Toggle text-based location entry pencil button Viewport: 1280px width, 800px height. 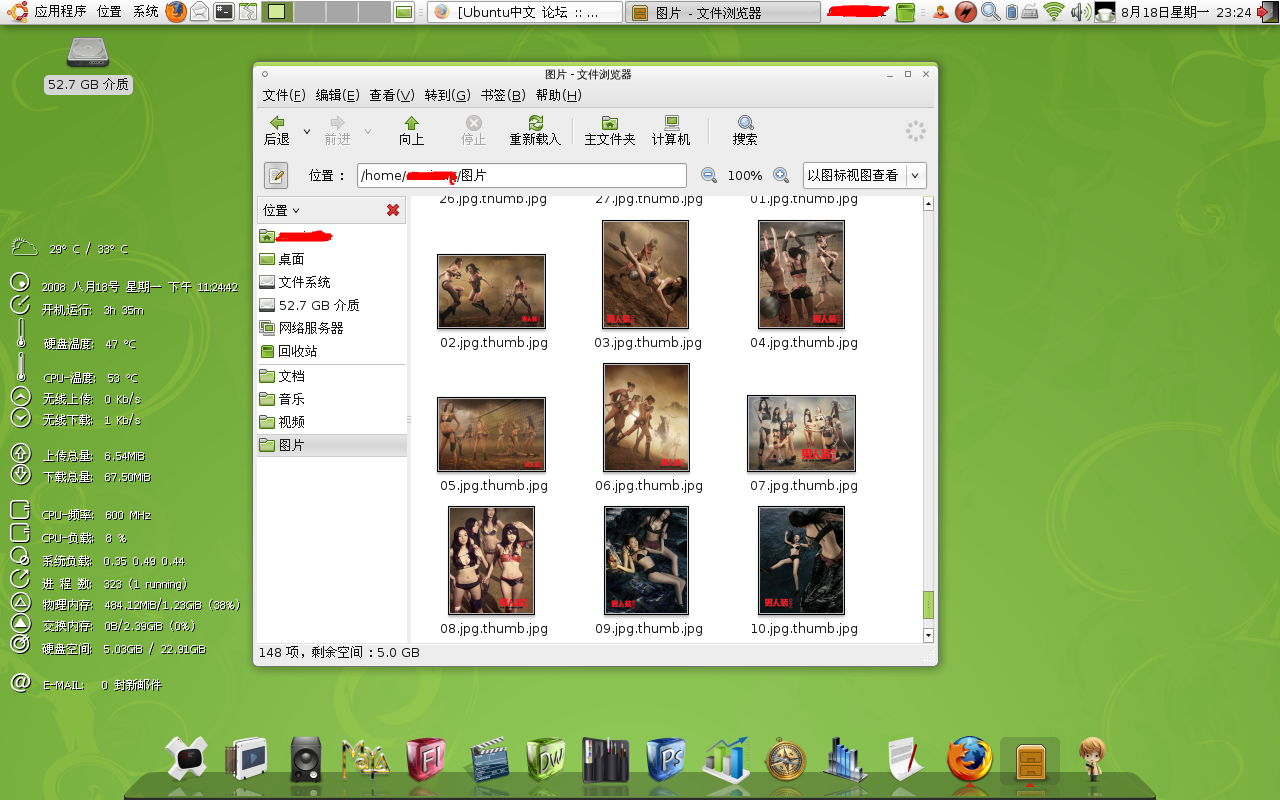pos(276,175)
